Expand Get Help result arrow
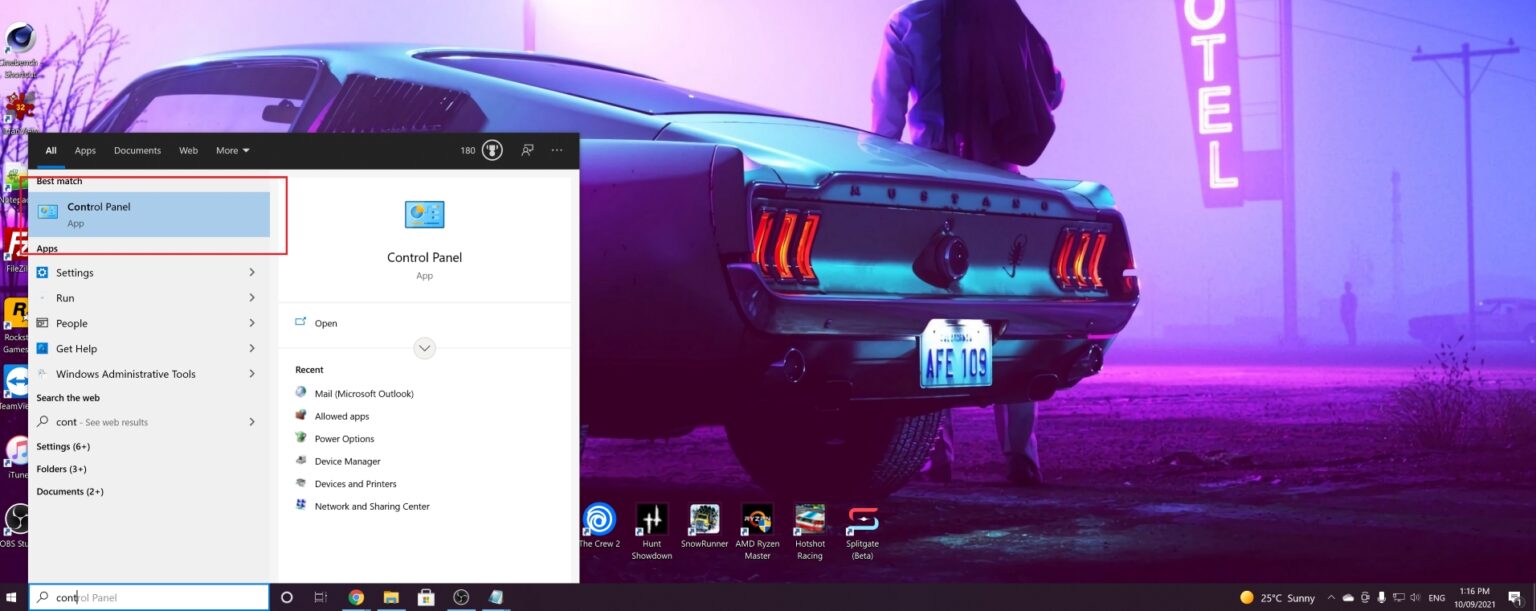The height and width of the screenshot is (611, 1536). (251, 348)
